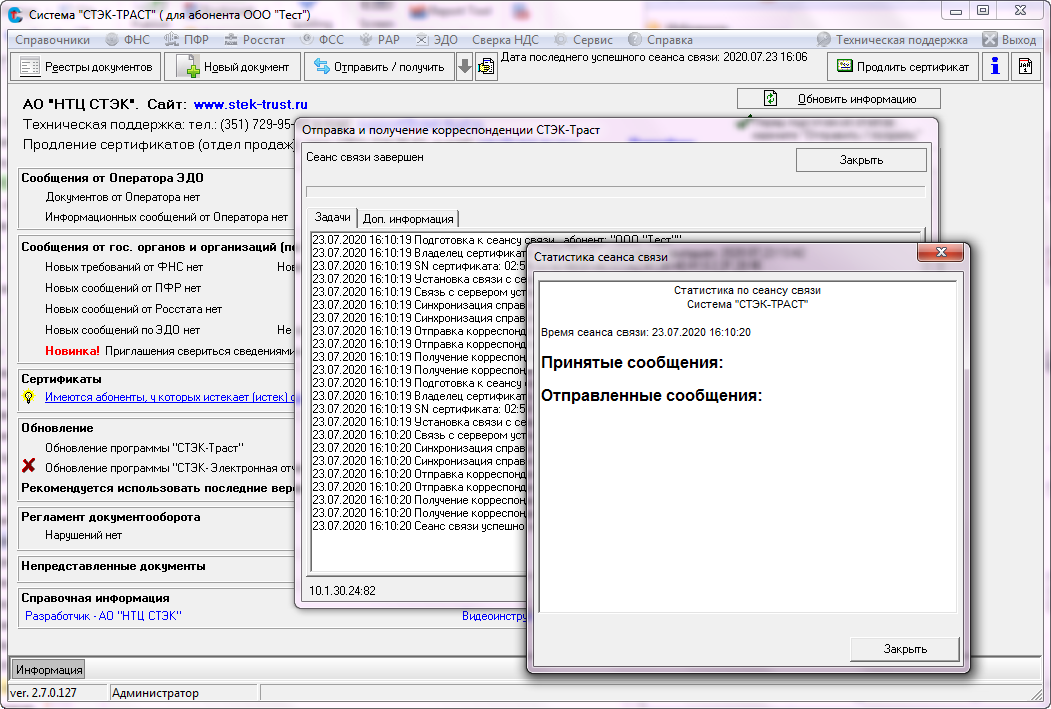Click Администратор in status bar
1051x709 pixels.
pos(156,693)
